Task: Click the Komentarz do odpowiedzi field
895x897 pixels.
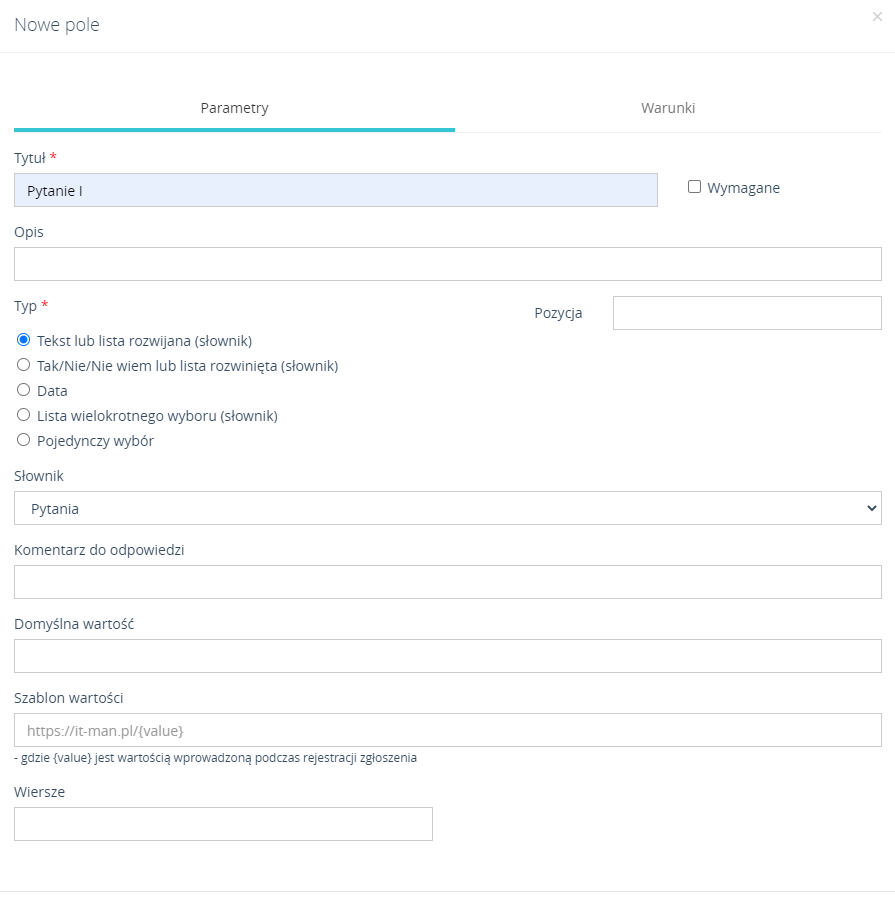Action: point(447,582)
